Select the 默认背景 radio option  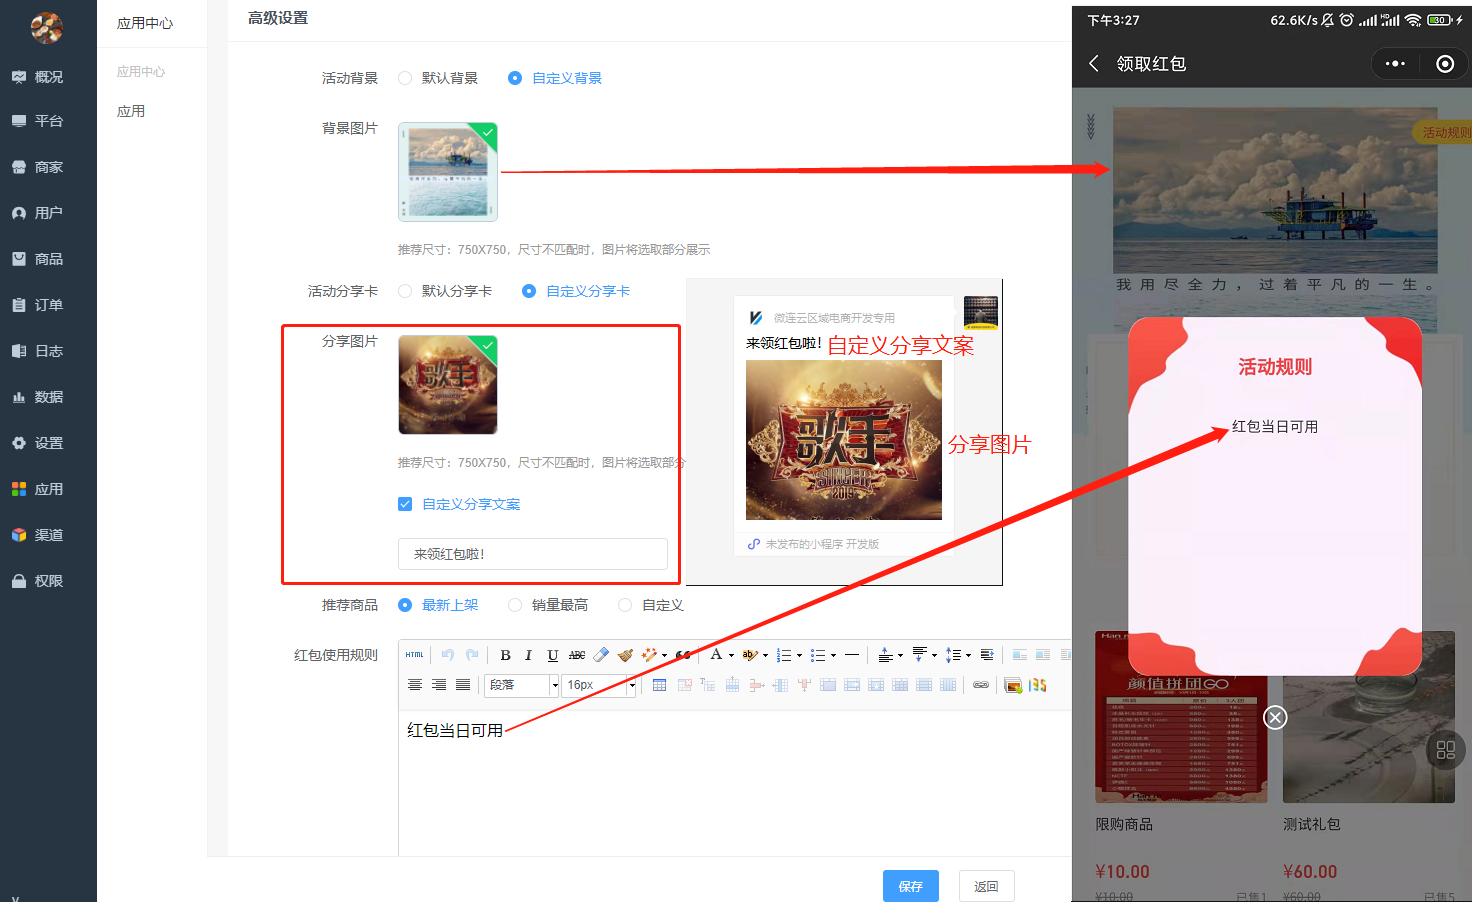point(405,78)
